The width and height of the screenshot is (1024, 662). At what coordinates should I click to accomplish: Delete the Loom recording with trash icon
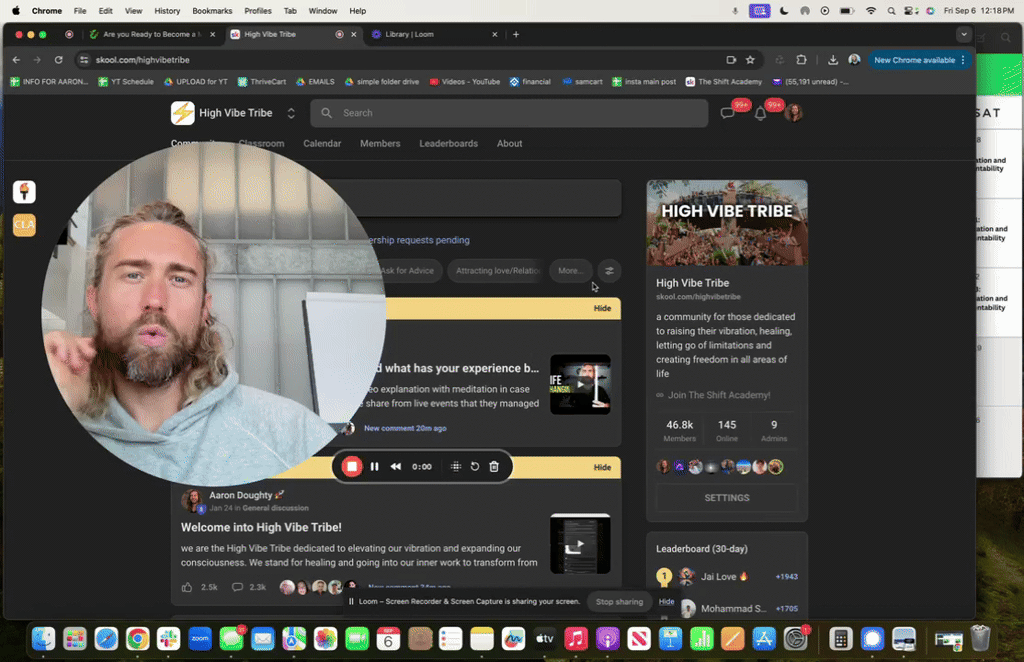point(494,466)
